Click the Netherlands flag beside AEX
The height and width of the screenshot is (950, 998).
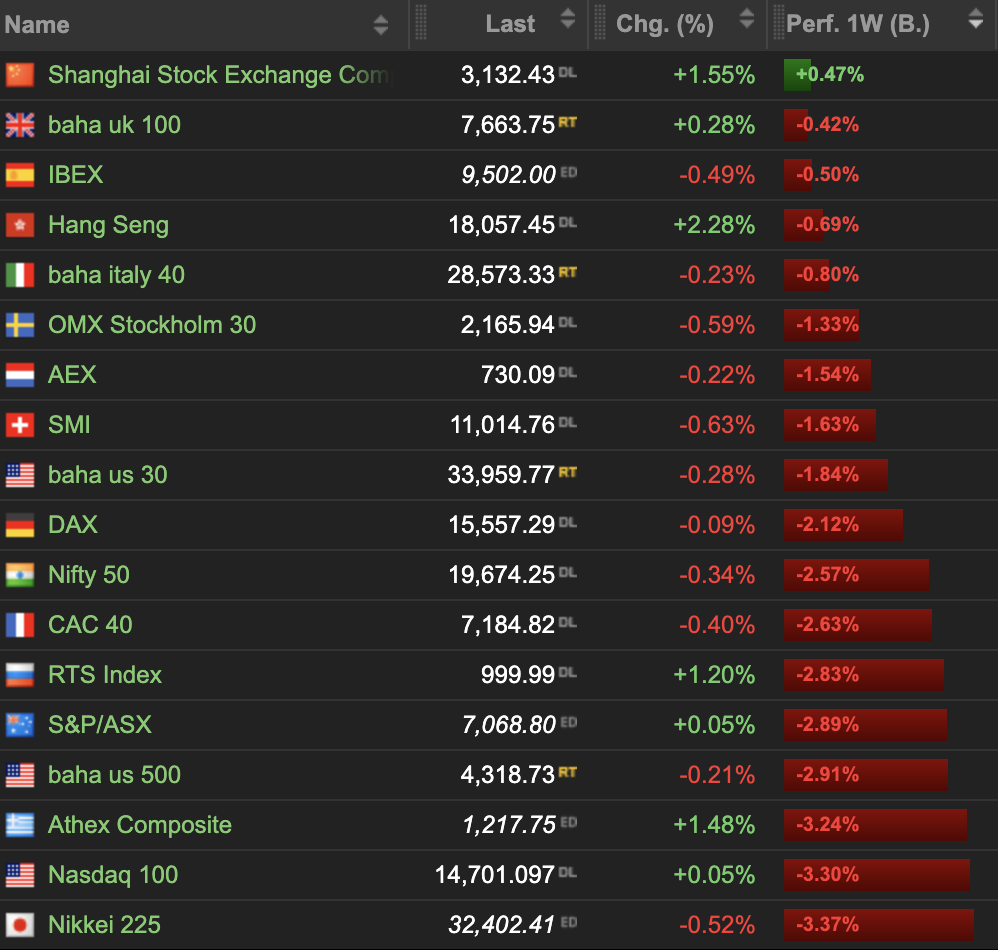click(x=20, y=375)
